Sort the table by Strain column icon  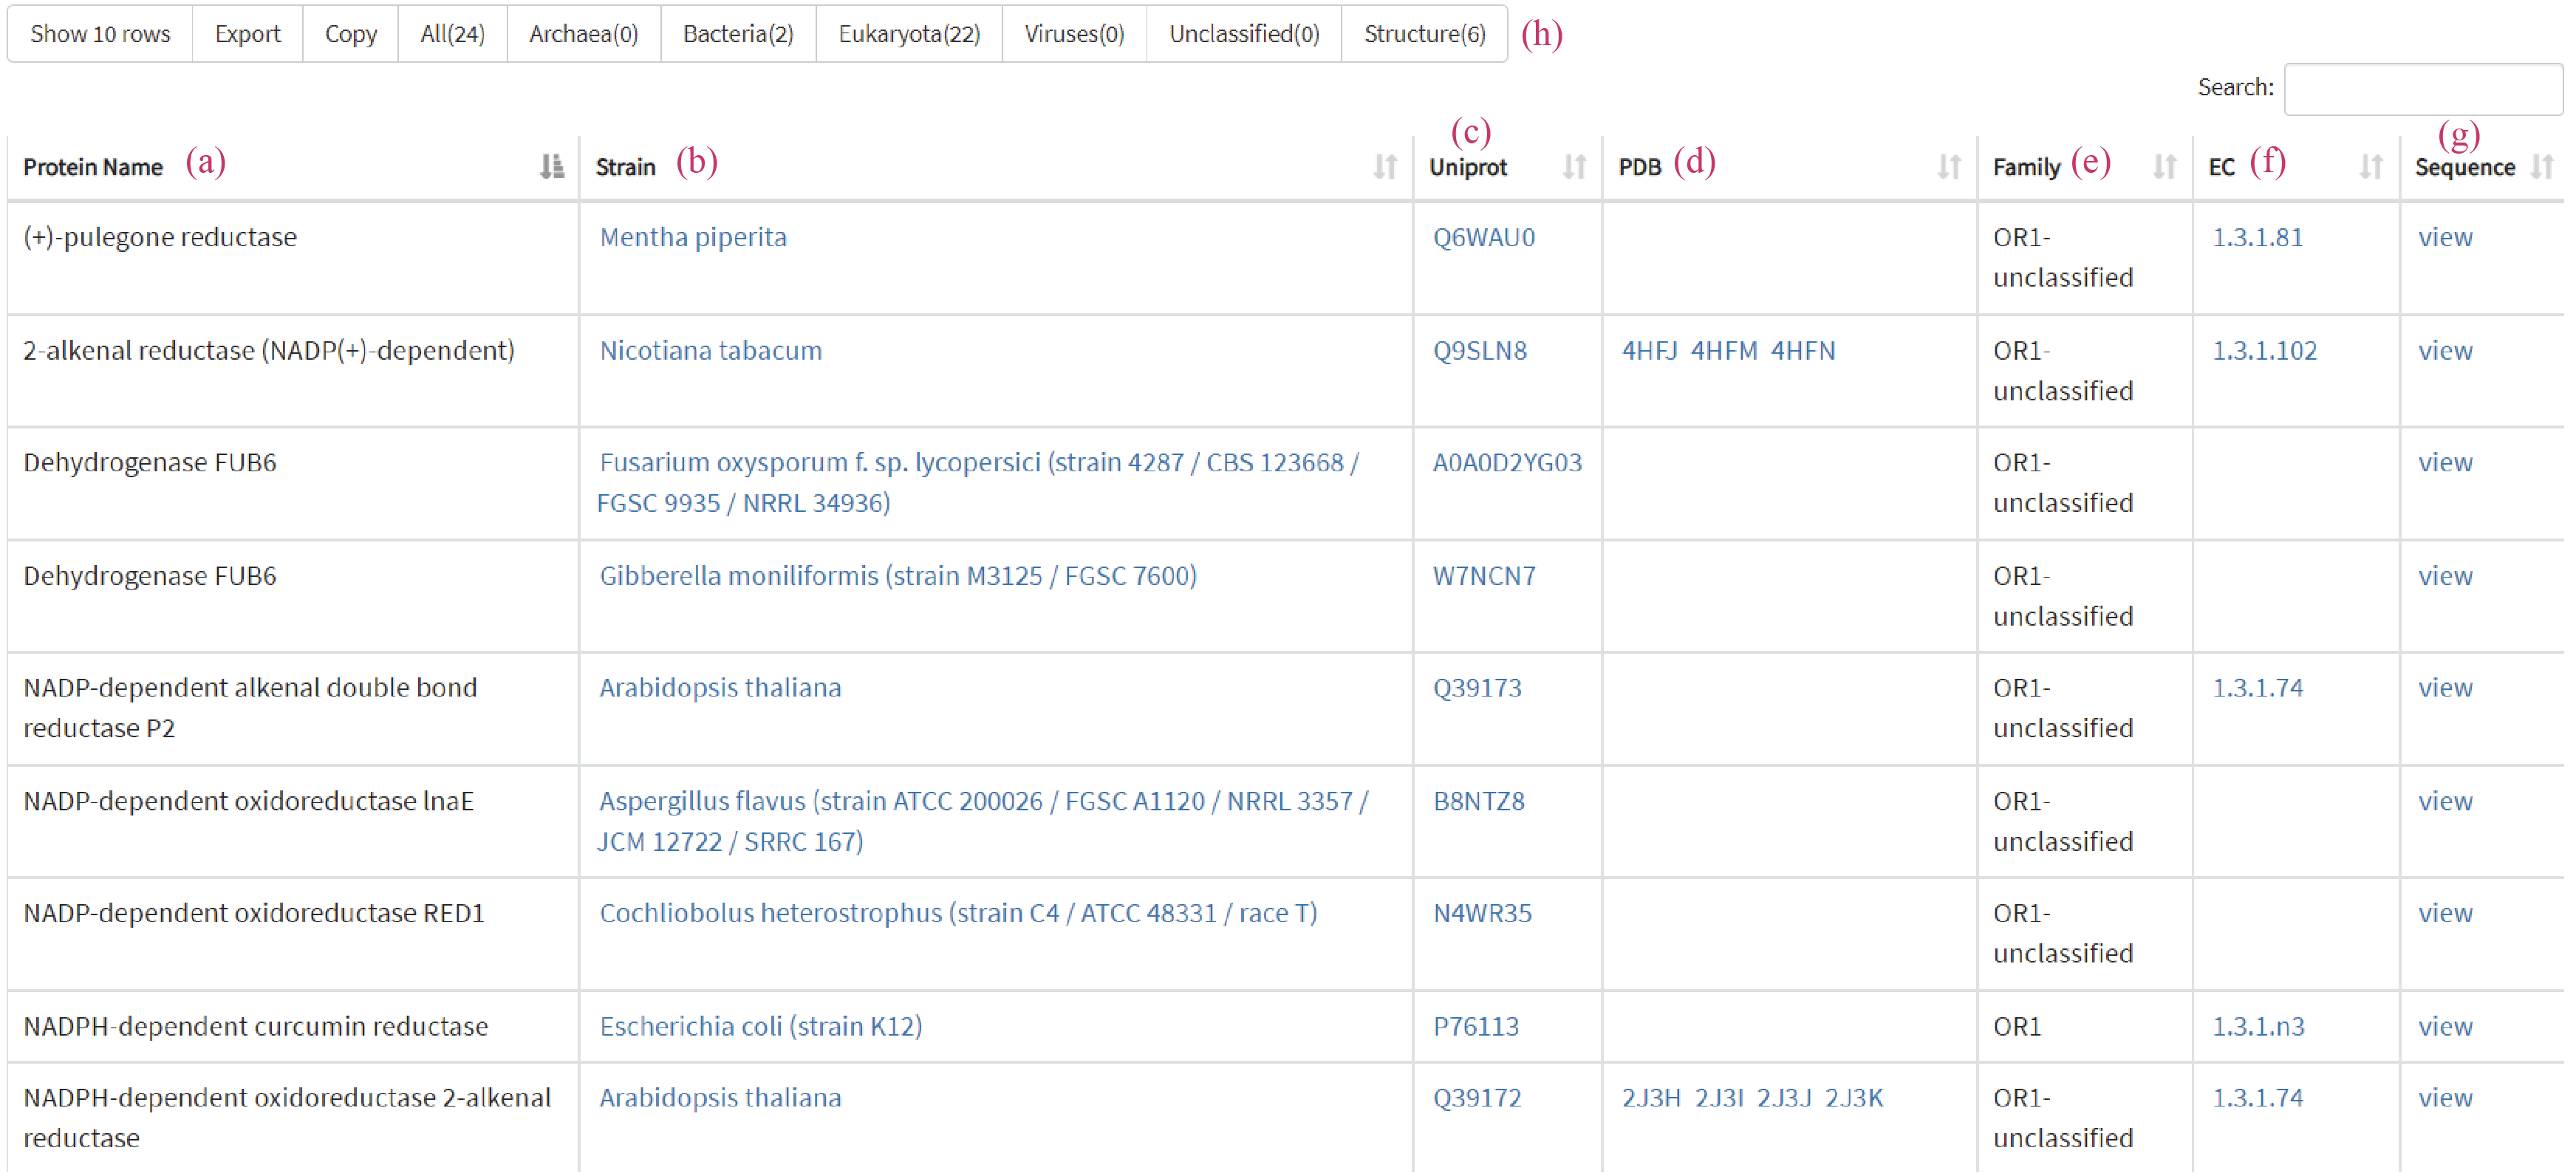(x=1384, y=167)
